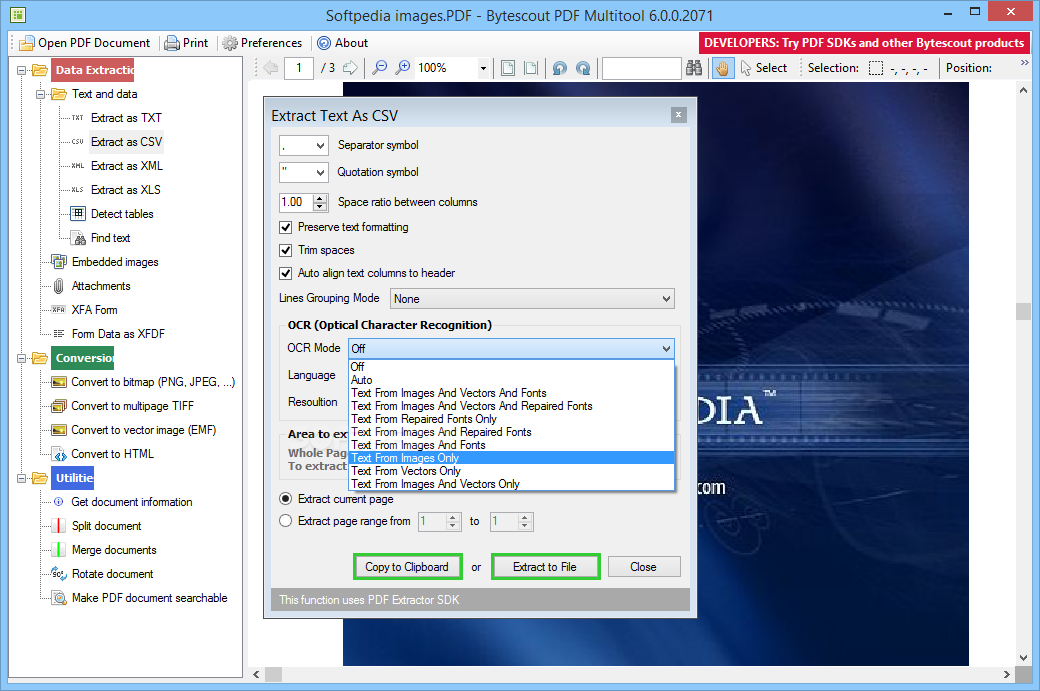Choose Text From Repaired Fonts Only
Viewport: 1040px width, 691px height.
pos(511,419)
